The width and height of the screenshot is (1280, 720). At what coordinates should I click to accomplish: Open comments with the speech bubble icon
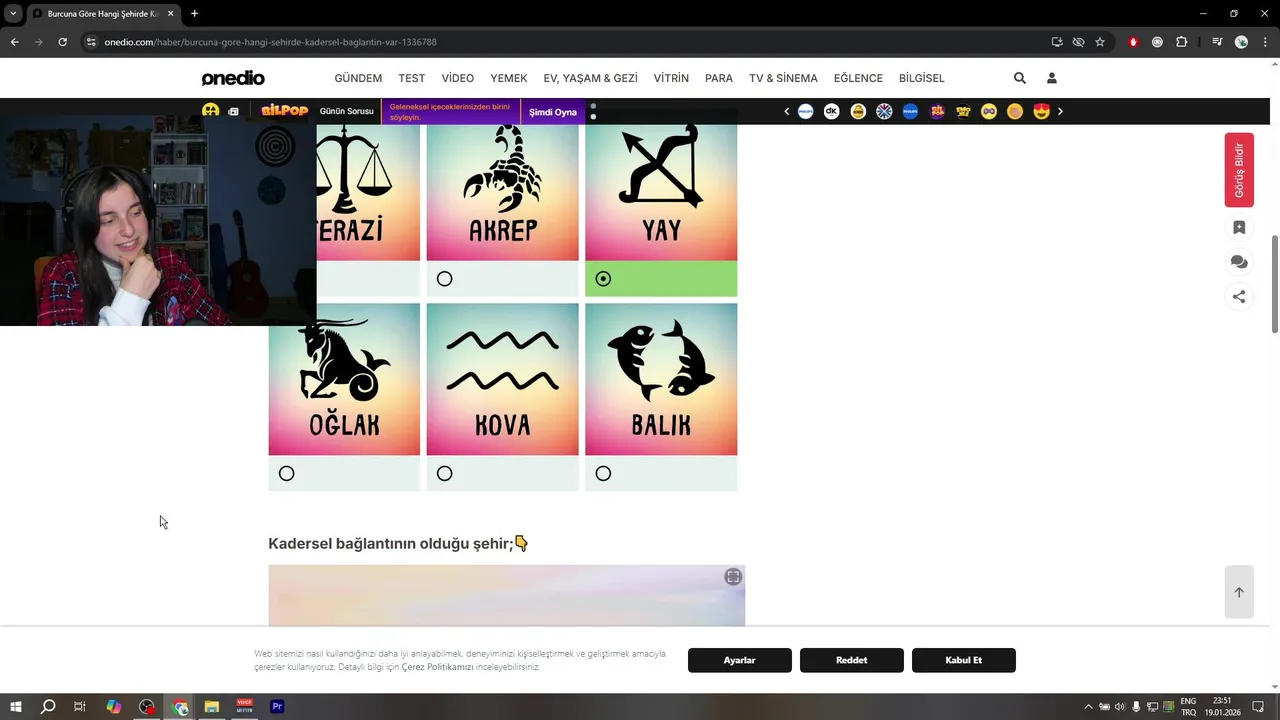(x=1239, y=262)
